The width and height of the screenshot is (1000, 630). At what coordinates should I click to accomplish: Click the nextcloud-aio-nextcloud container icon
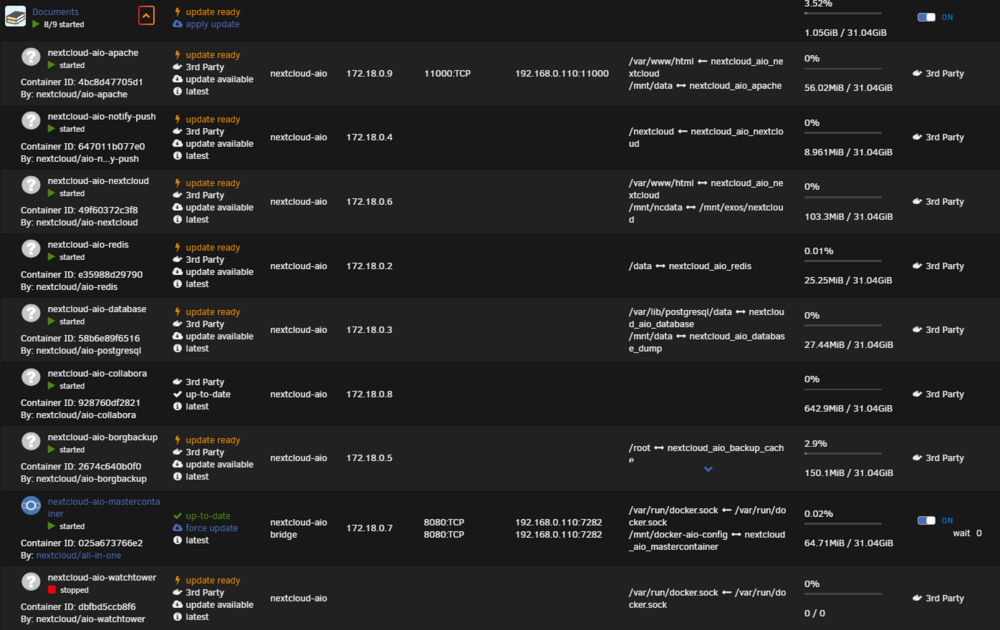[x=31, y=185]
